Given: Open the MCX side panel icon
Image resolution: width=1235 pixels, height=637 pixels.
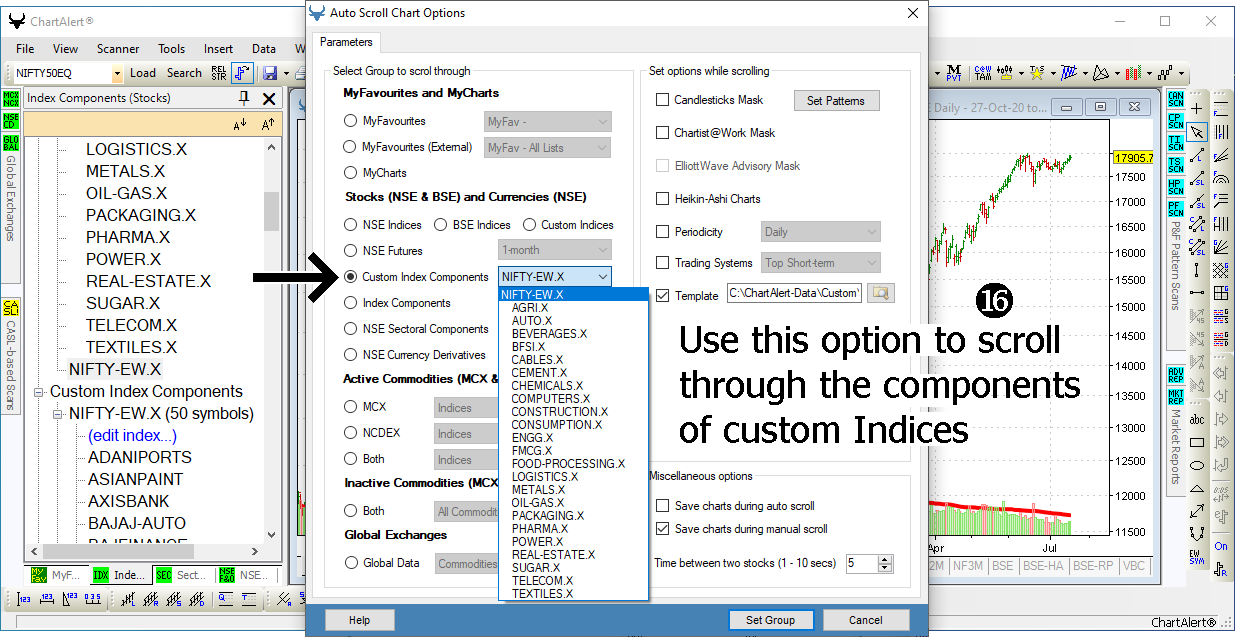Looking at the screenshot, I should (11, 98).
